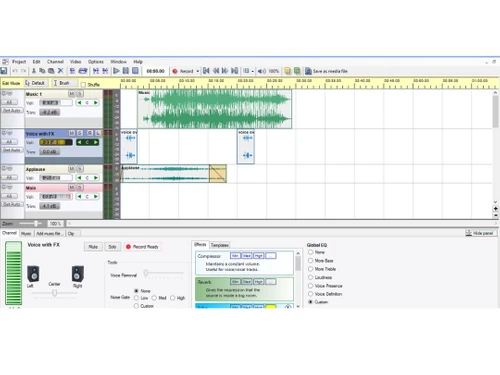Click the Paste icon in the toolbar
This screenshot has width=500, height=375.
pyautogui.click(x=51, y=71)
